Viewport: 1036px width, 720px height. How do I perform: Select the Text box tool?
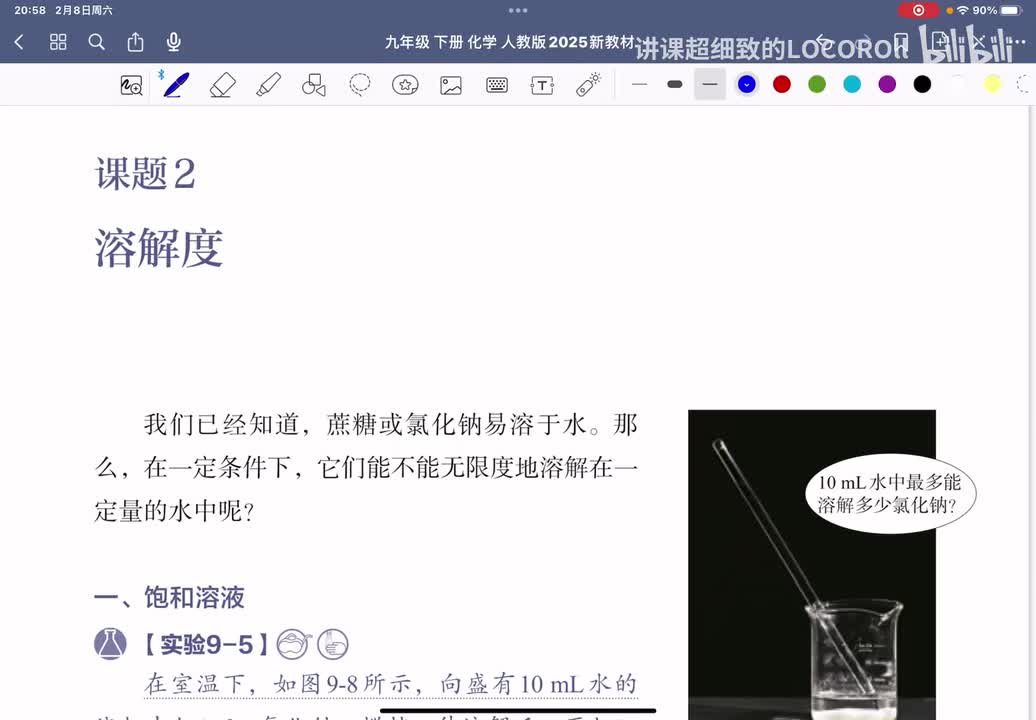point(542,85)
